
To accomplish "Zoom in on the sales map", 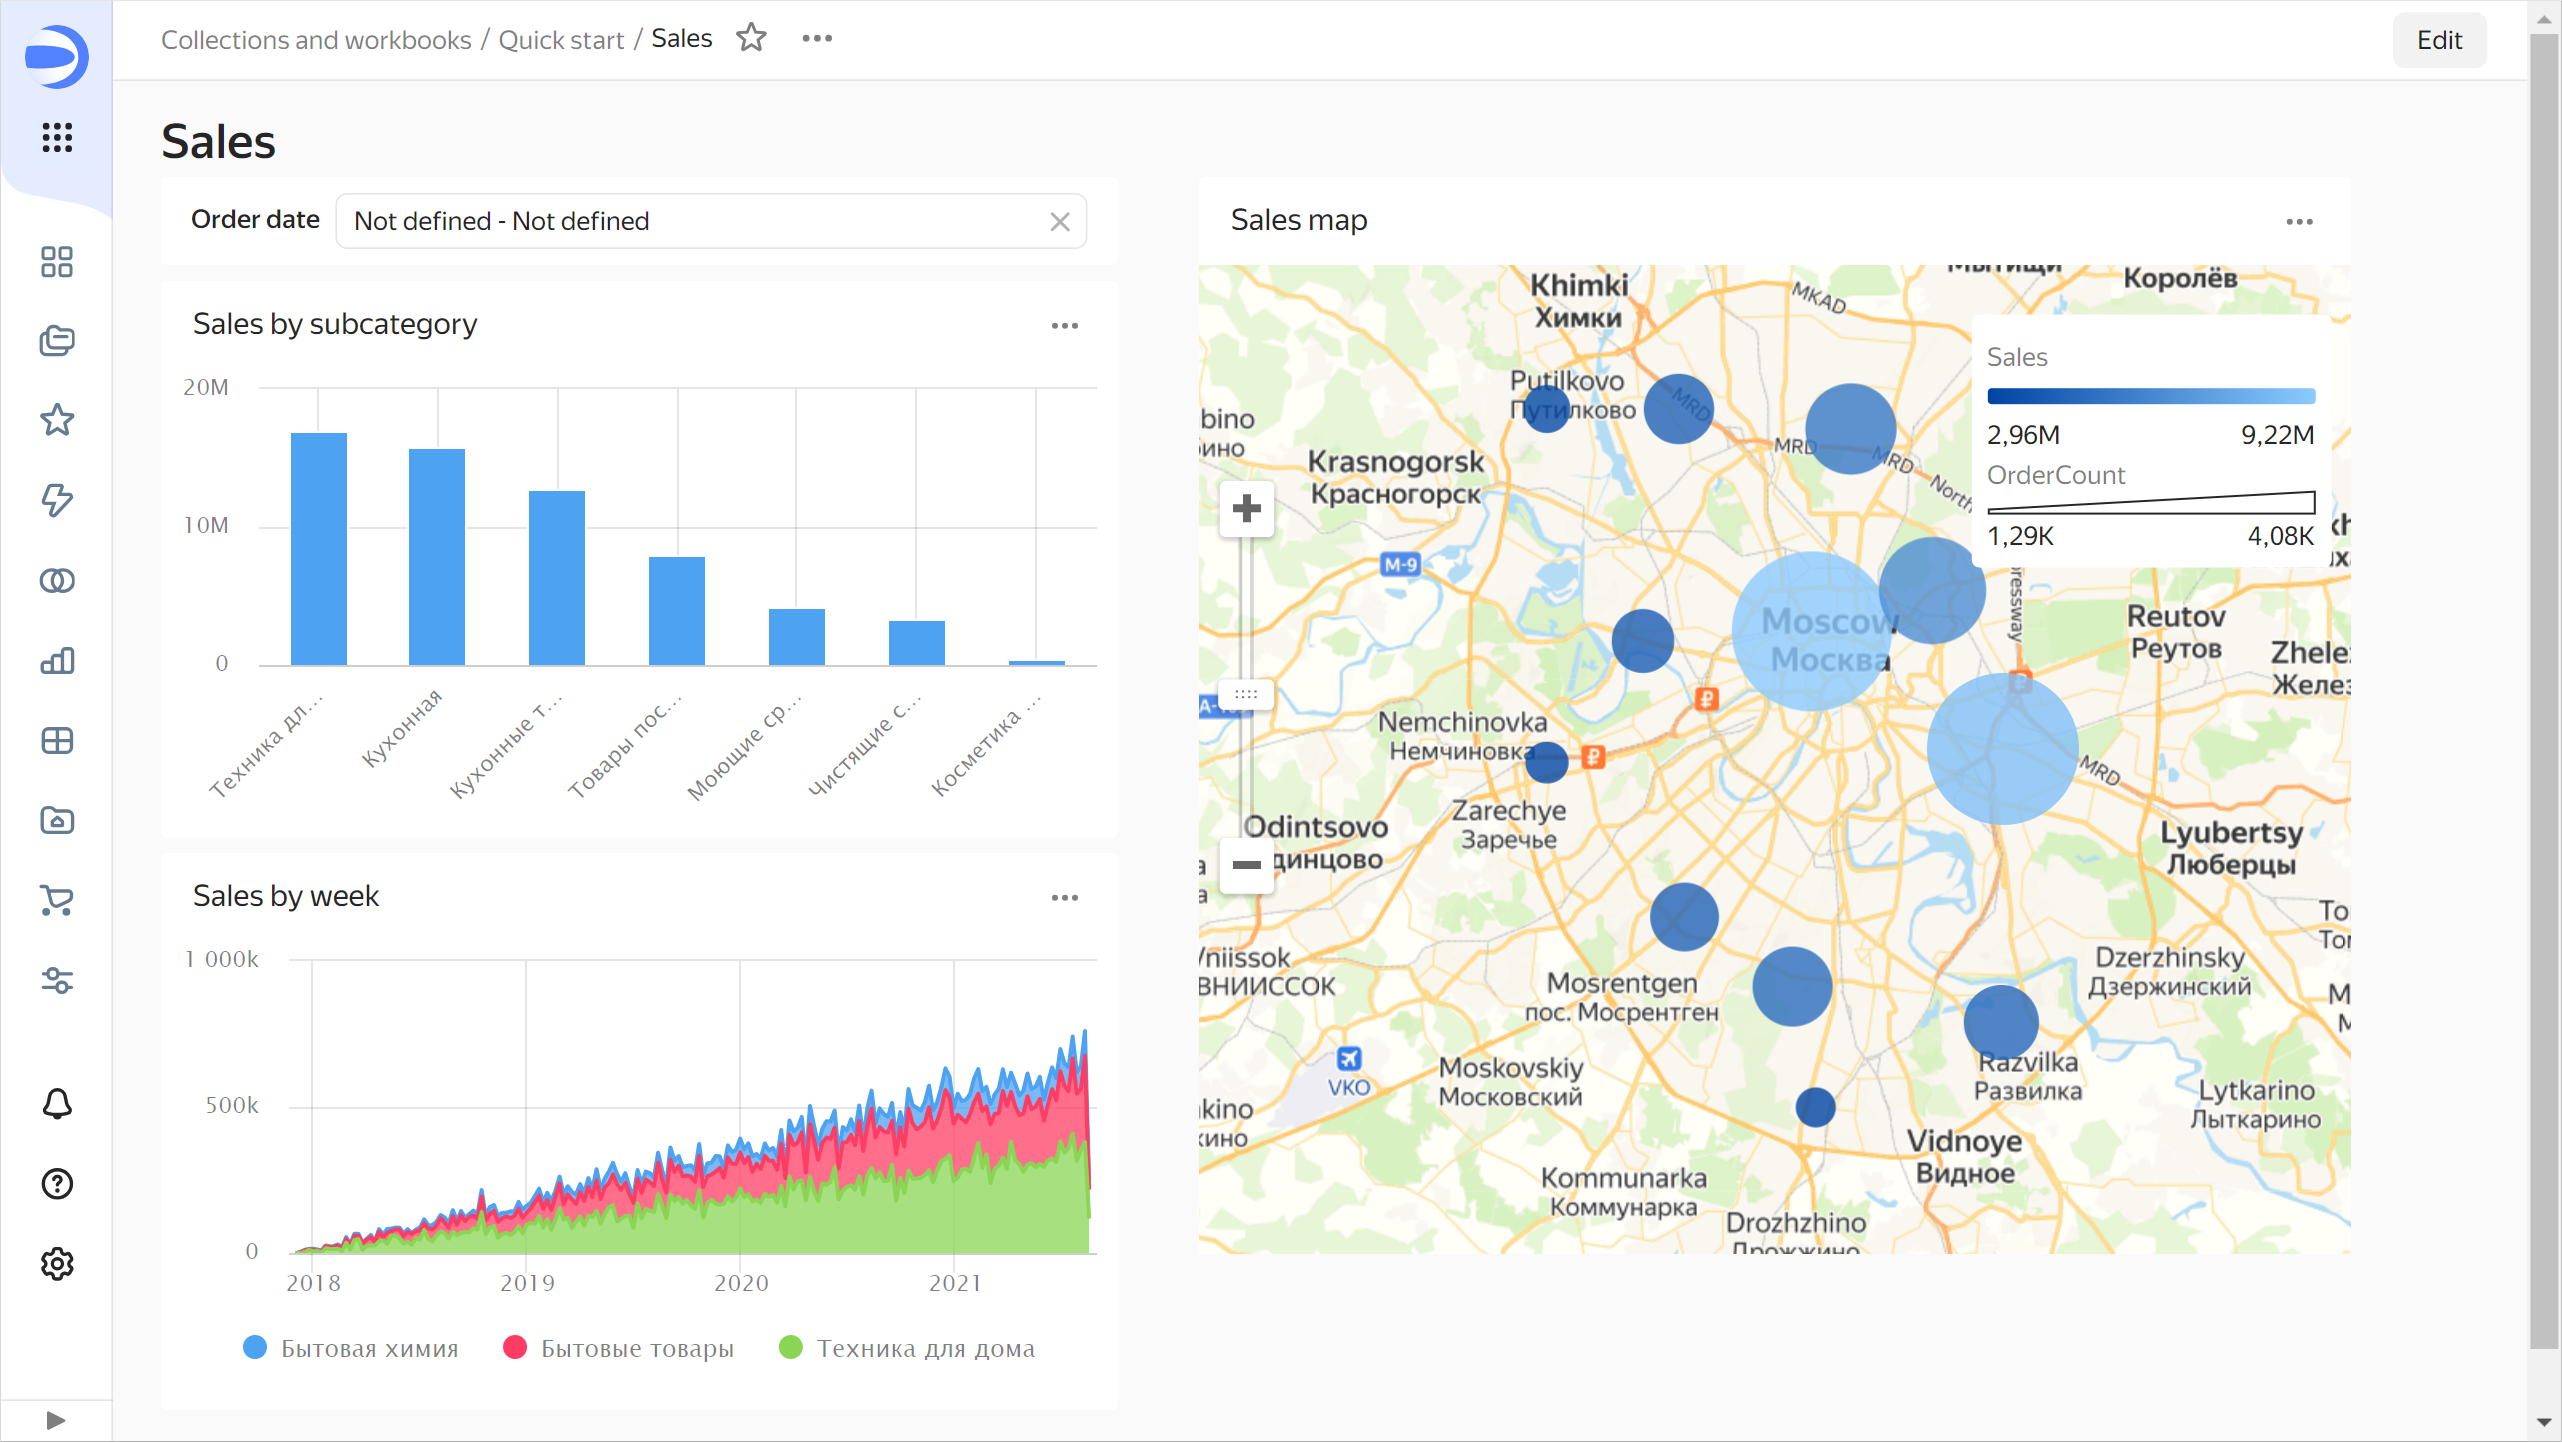I will click(1246, 509).
